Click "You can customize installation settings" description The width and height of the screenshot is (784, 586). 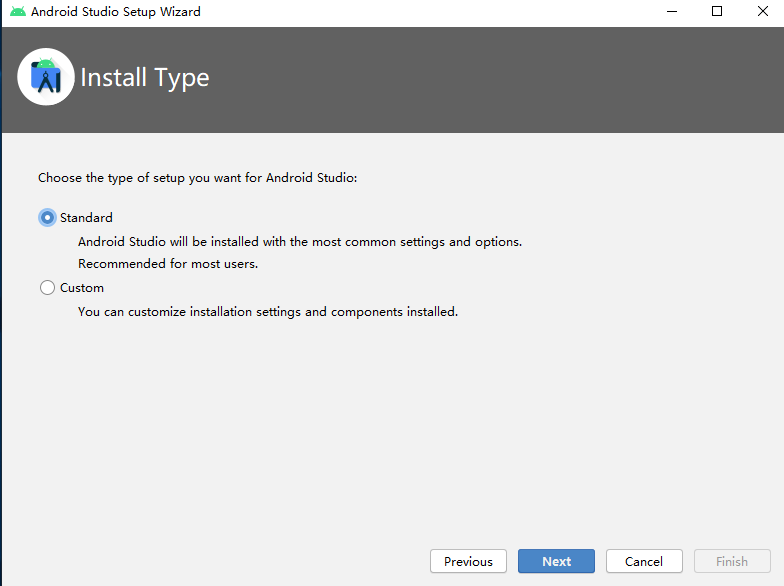(268, 312)
